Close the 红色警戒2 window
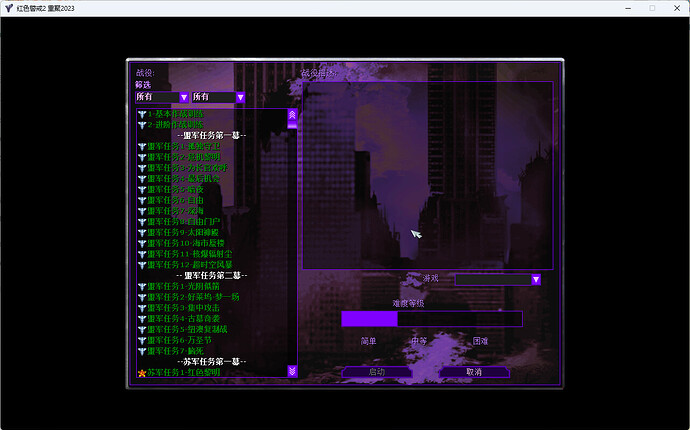This screenshot has width=690, height=430. [677, 8]
